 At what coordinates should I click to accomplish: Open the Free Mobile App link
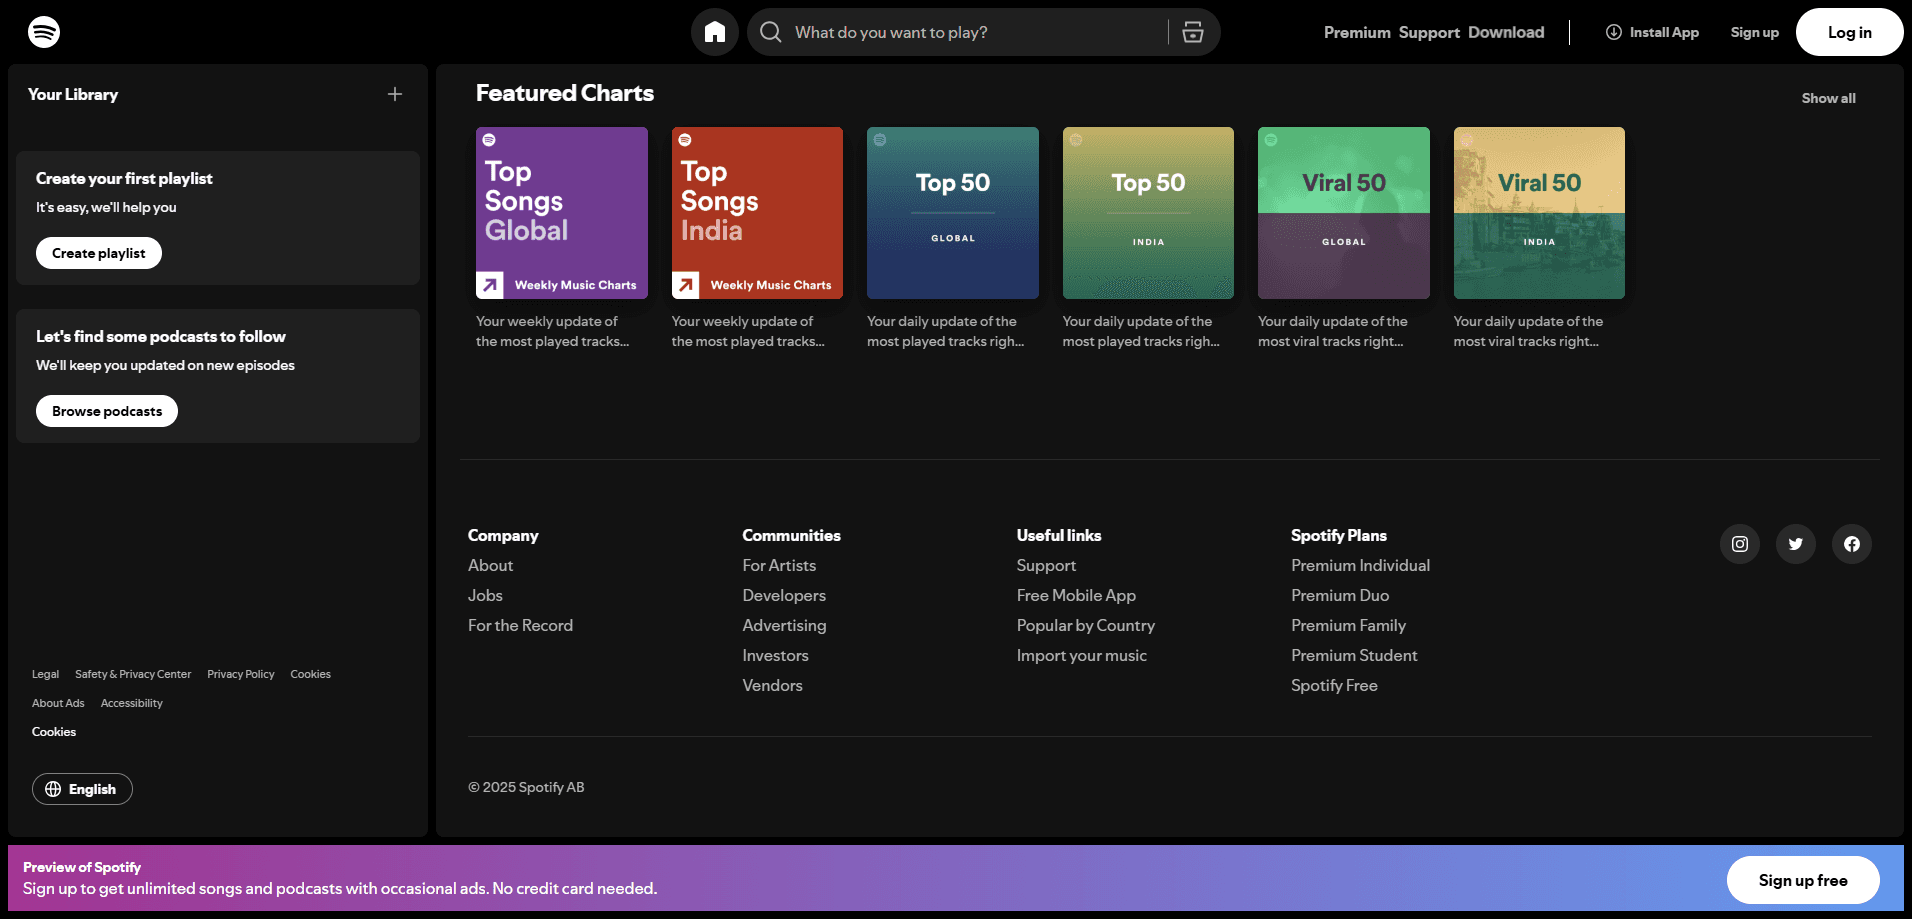coord(1076,595)
